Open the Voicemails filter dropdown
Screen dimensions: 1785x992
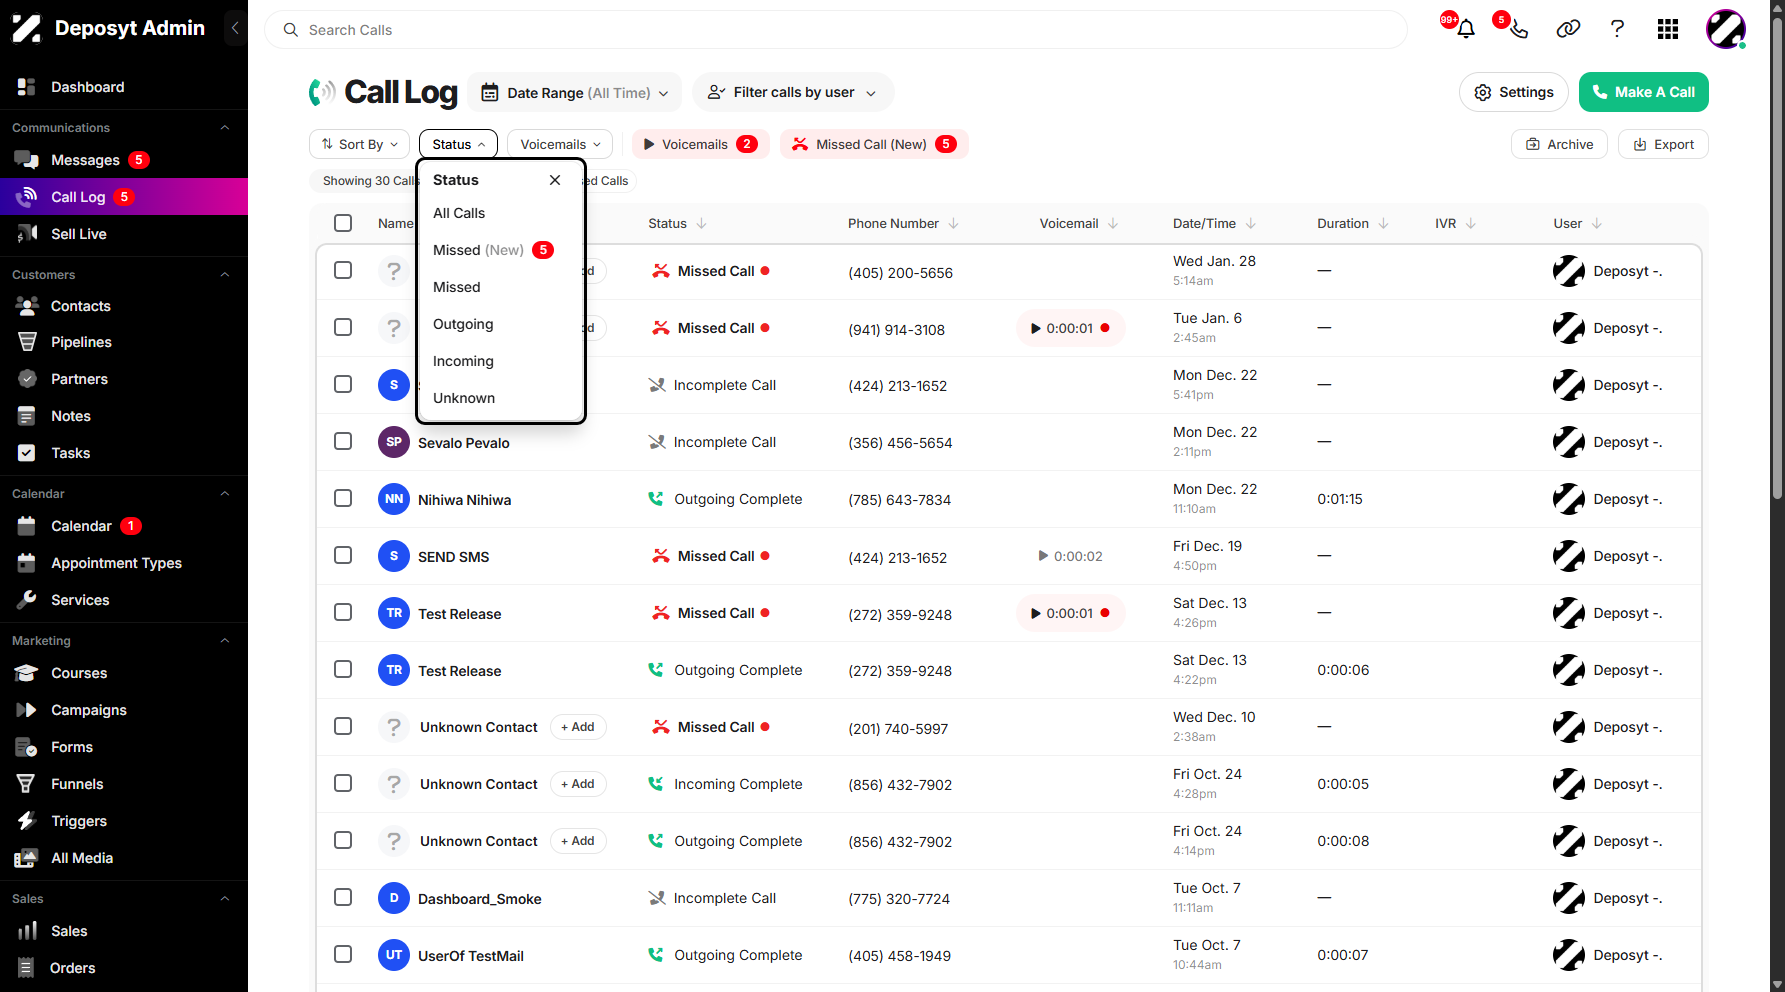[560, 144]
